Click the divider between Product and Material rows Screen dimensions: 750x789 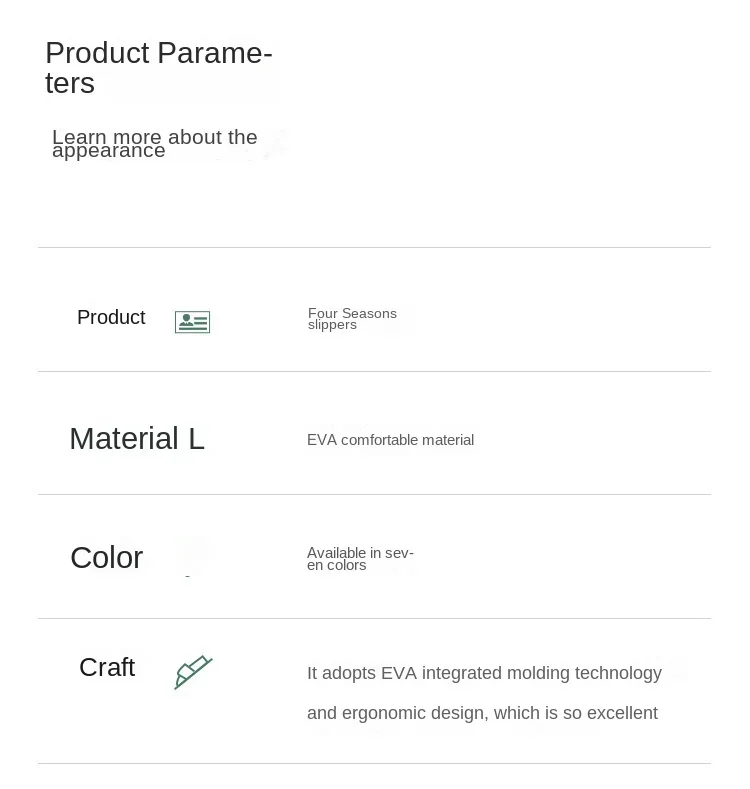374,371
